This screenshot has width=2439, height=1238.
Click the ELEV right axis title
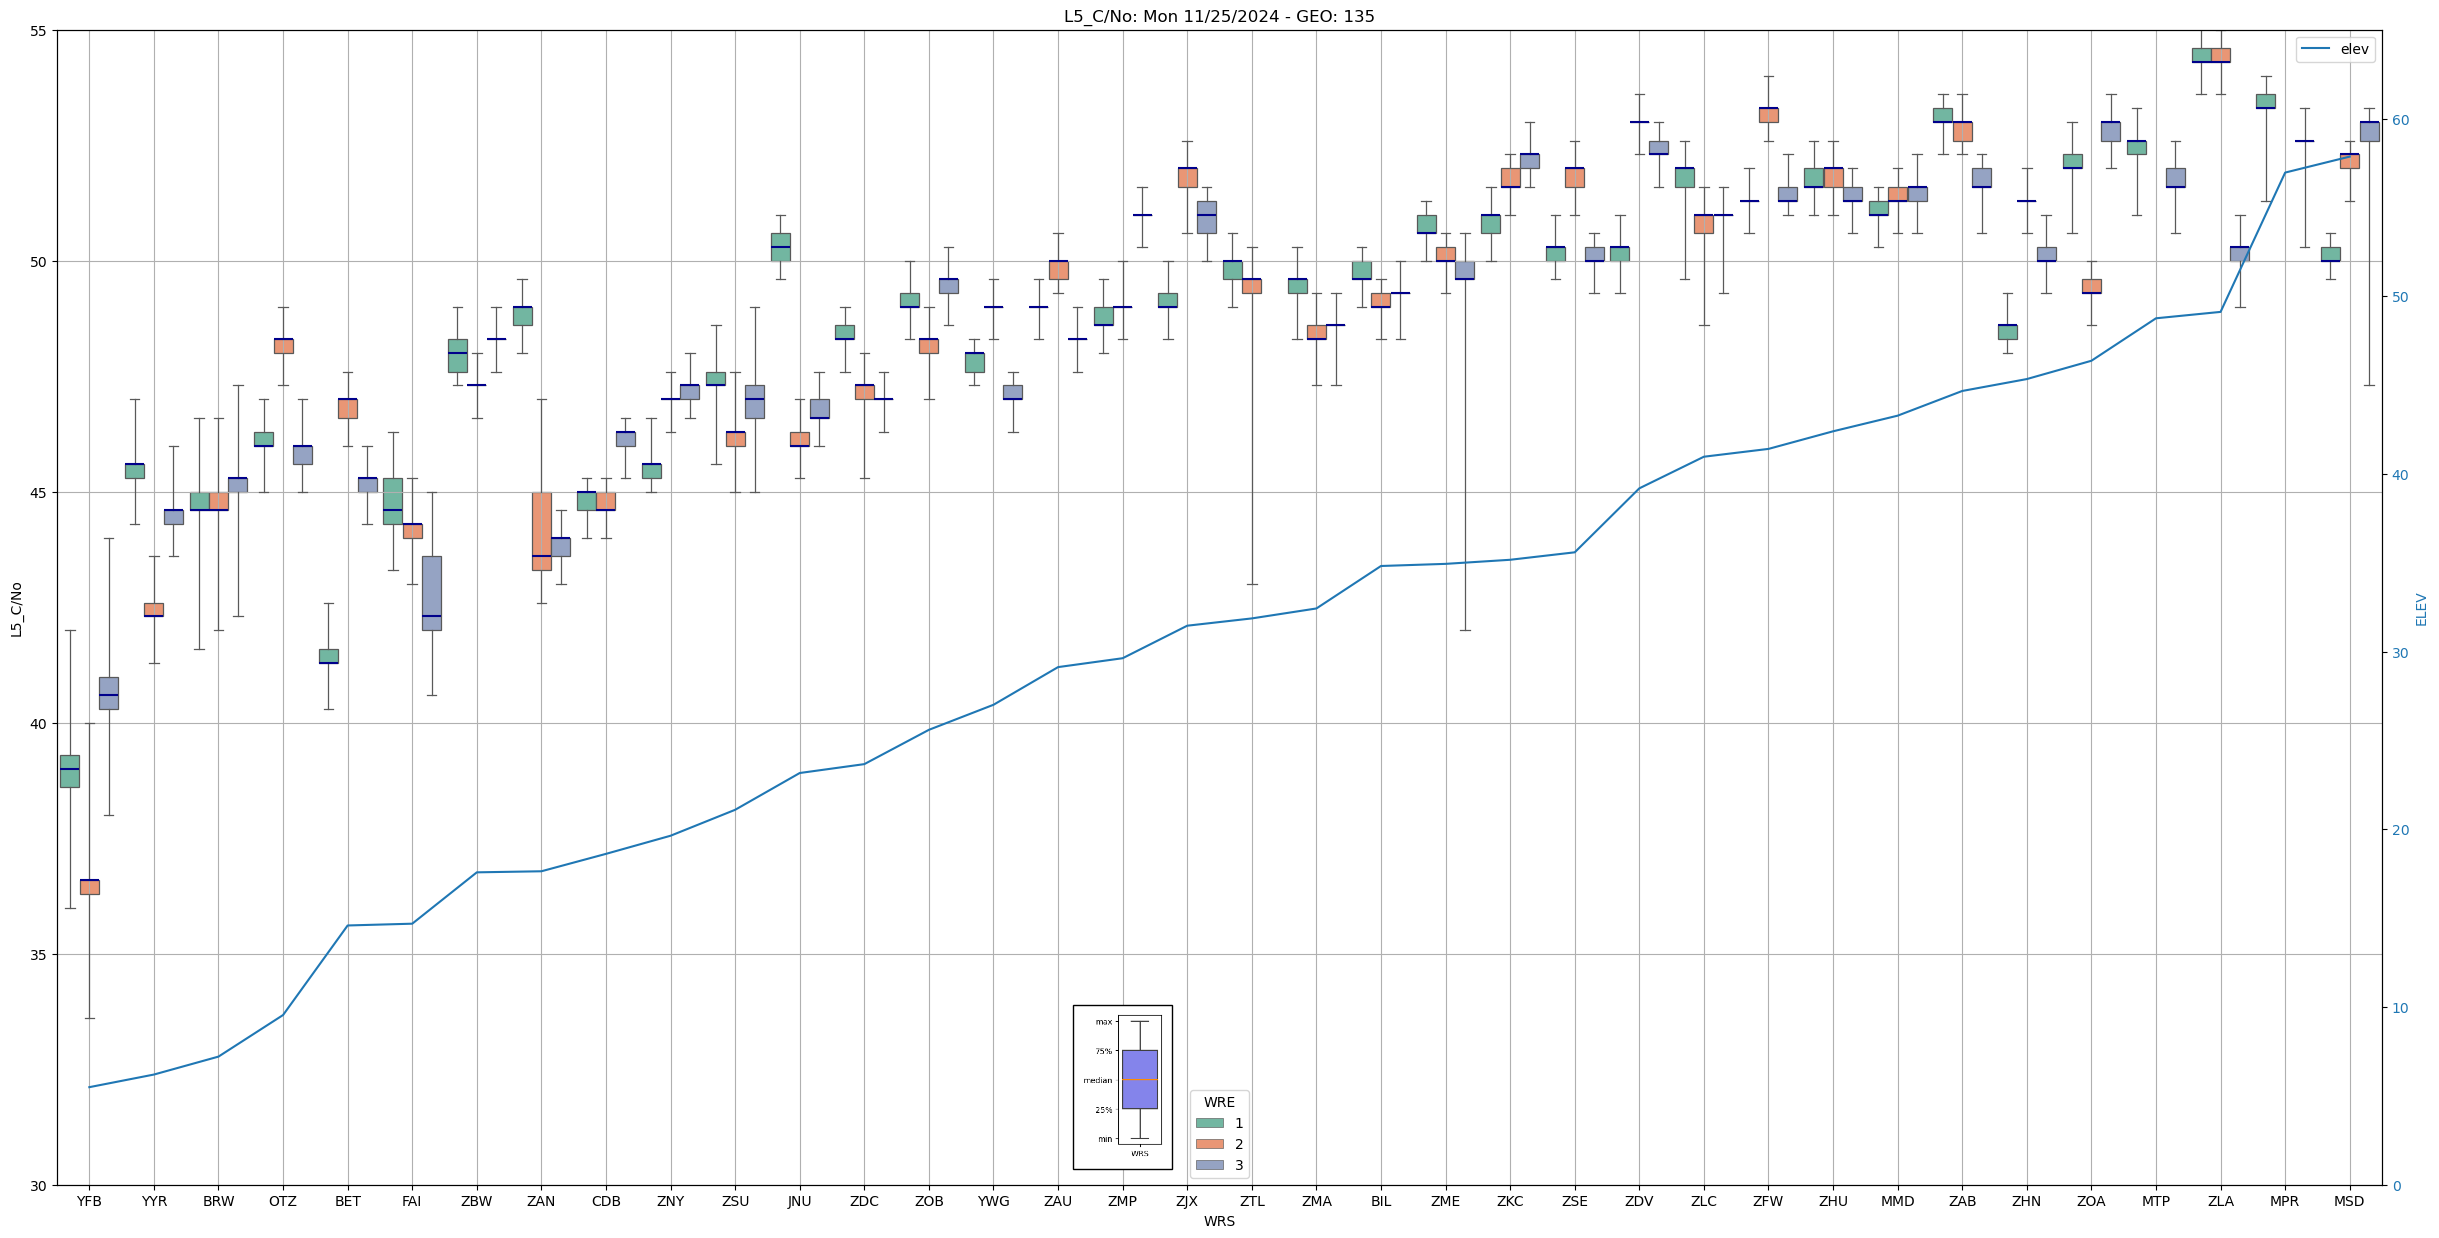point(2421,609)
